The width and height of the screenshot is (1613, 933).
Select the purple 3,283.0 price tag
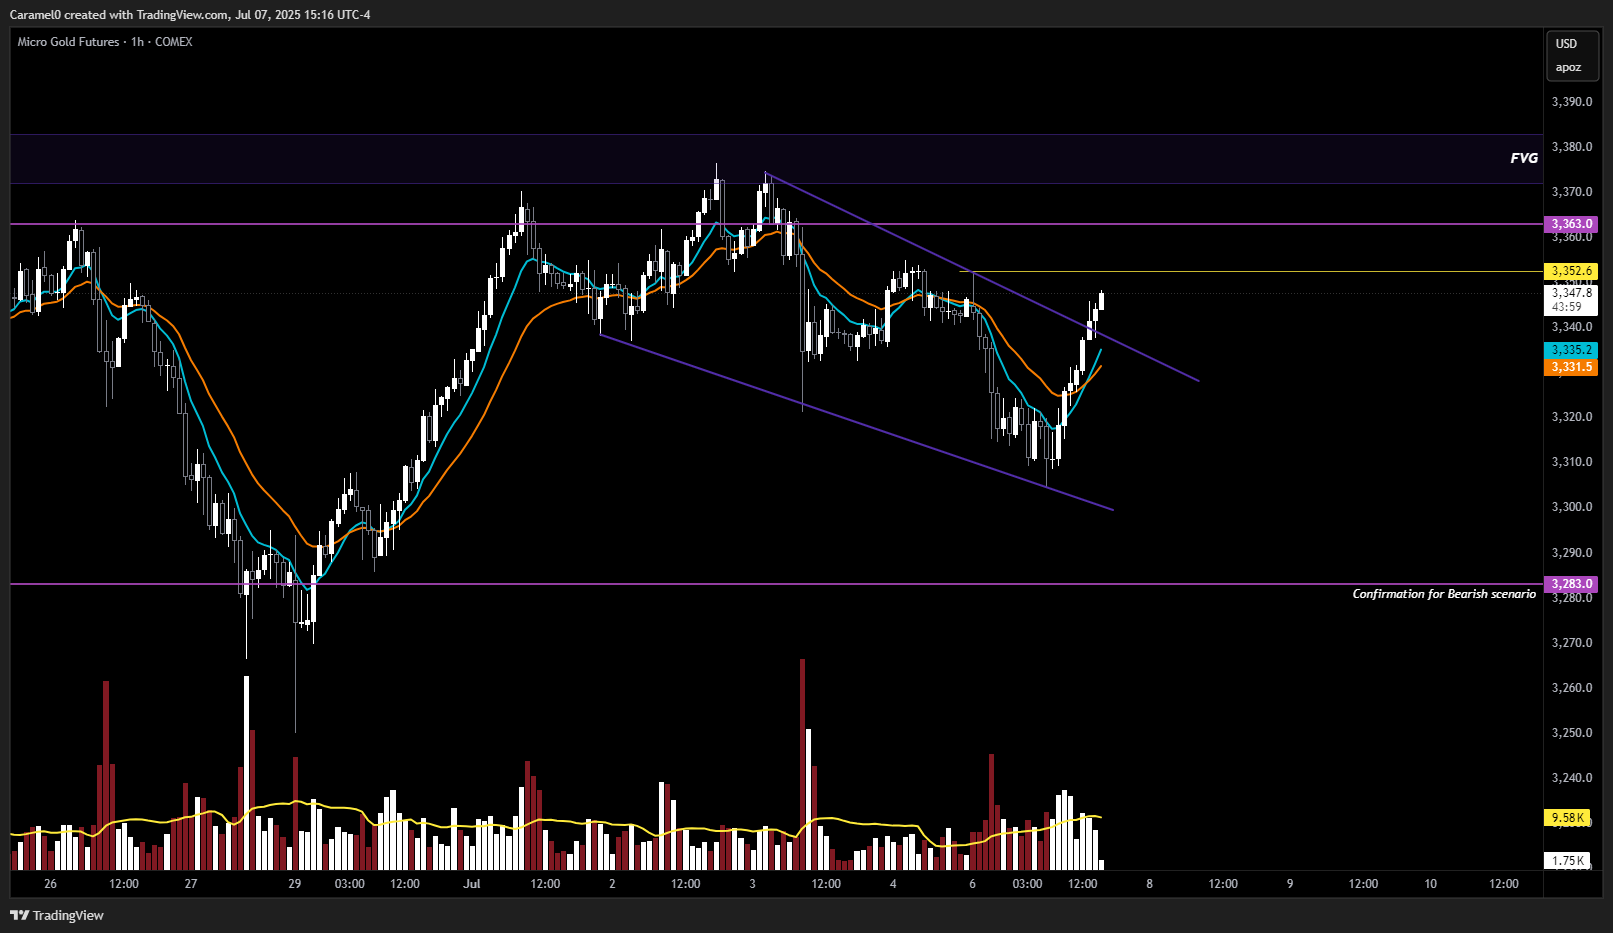tap(1572, 584)
